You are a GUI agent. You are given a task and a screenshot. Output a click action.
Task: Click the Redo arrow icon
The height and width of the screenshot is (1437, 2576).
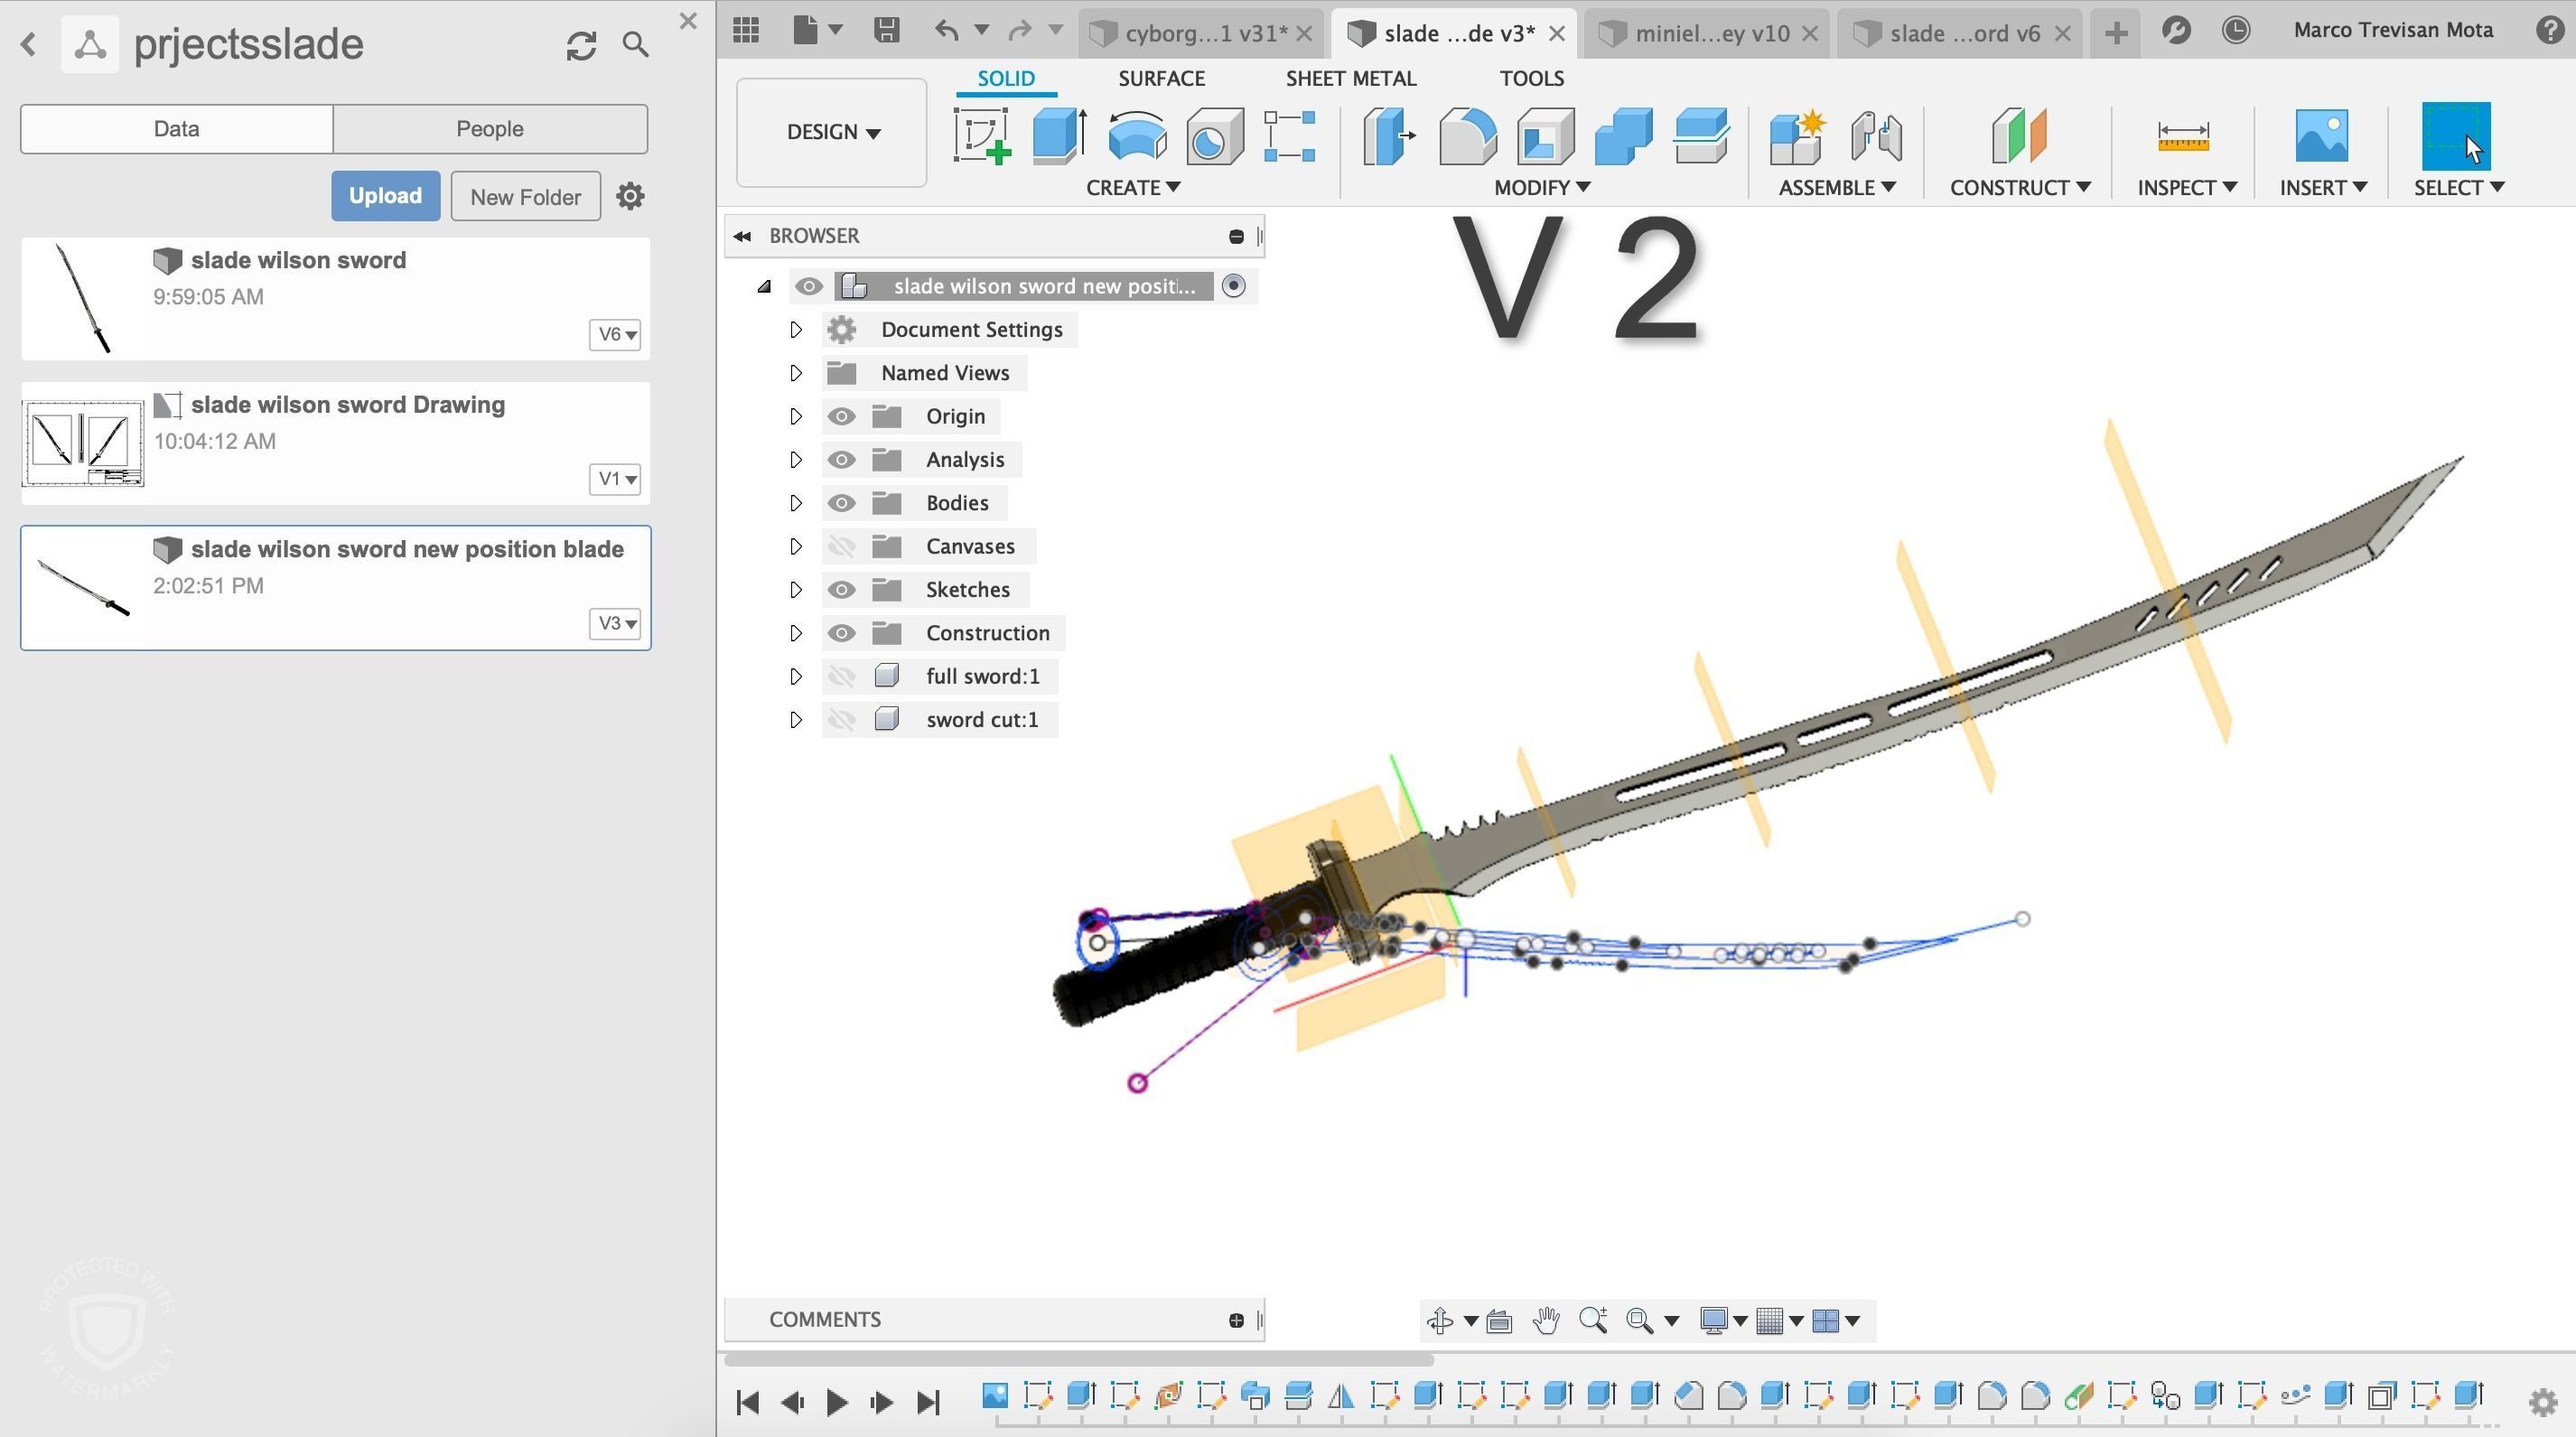pyautogui.click(x=1019, y=30)
